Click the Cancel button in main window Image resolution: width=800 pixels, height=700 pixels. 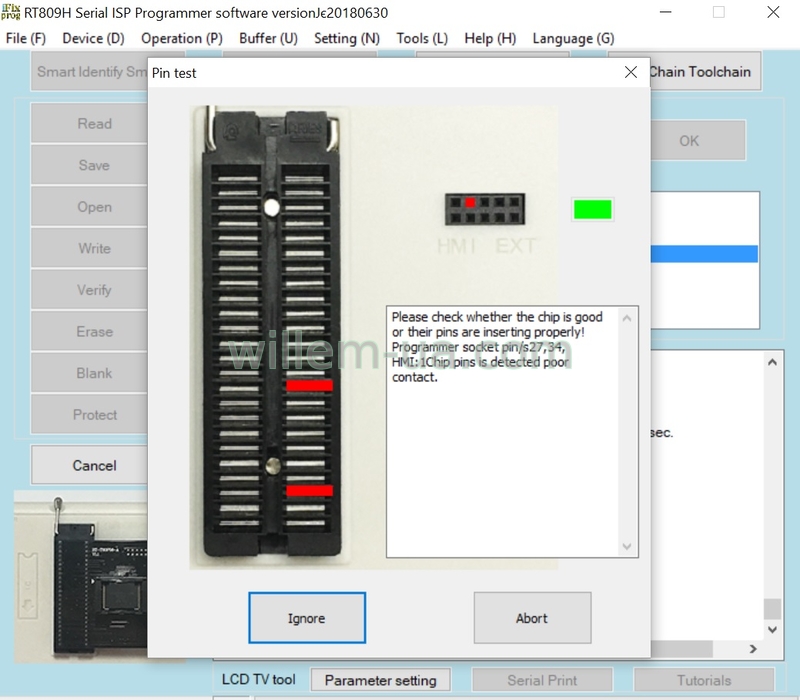pyautogui.click(x=89, y=465)
